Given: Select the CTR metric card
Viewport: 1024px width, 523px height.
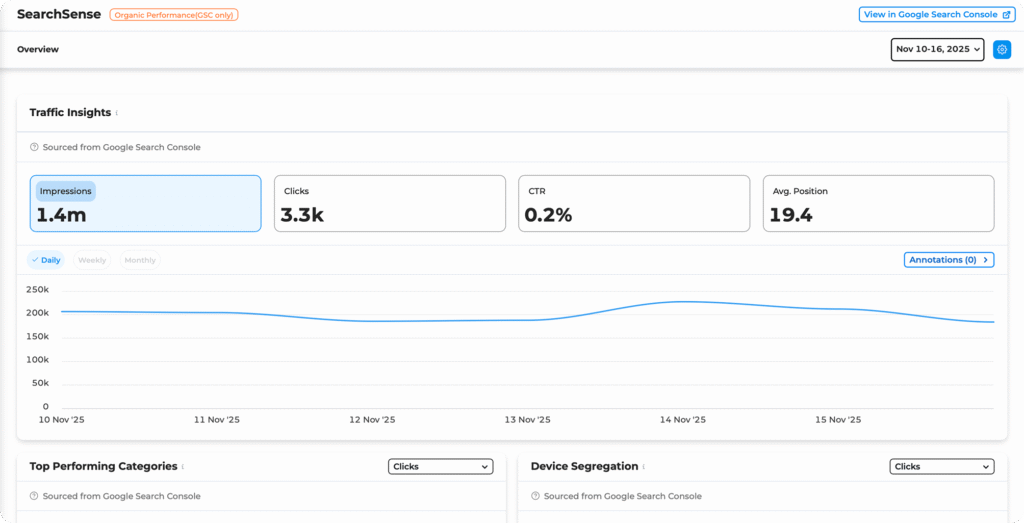Looking at the screenshot, I should pos(633,204).
